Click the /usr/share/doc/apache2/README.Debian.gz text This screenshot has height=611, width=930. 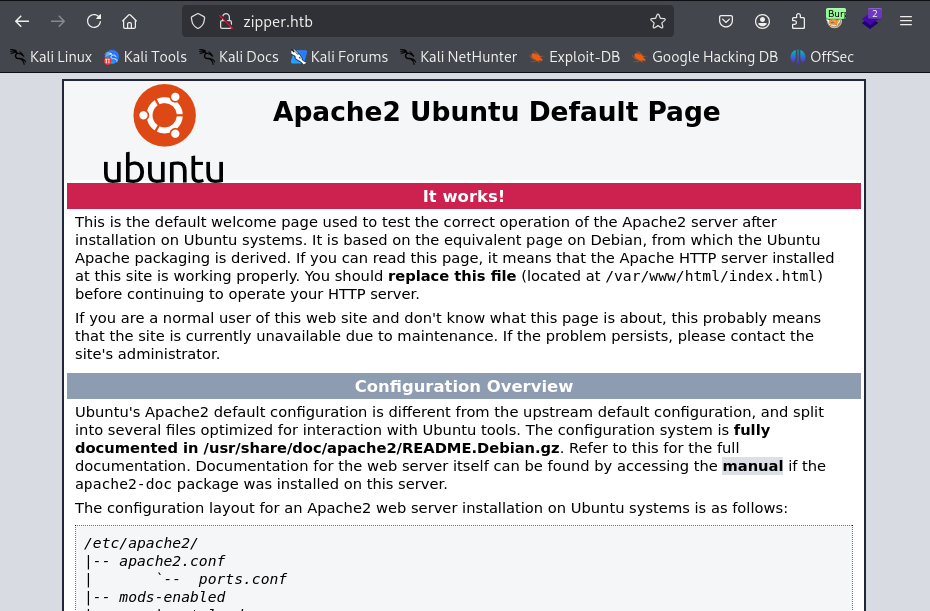[x=381, y=448]
